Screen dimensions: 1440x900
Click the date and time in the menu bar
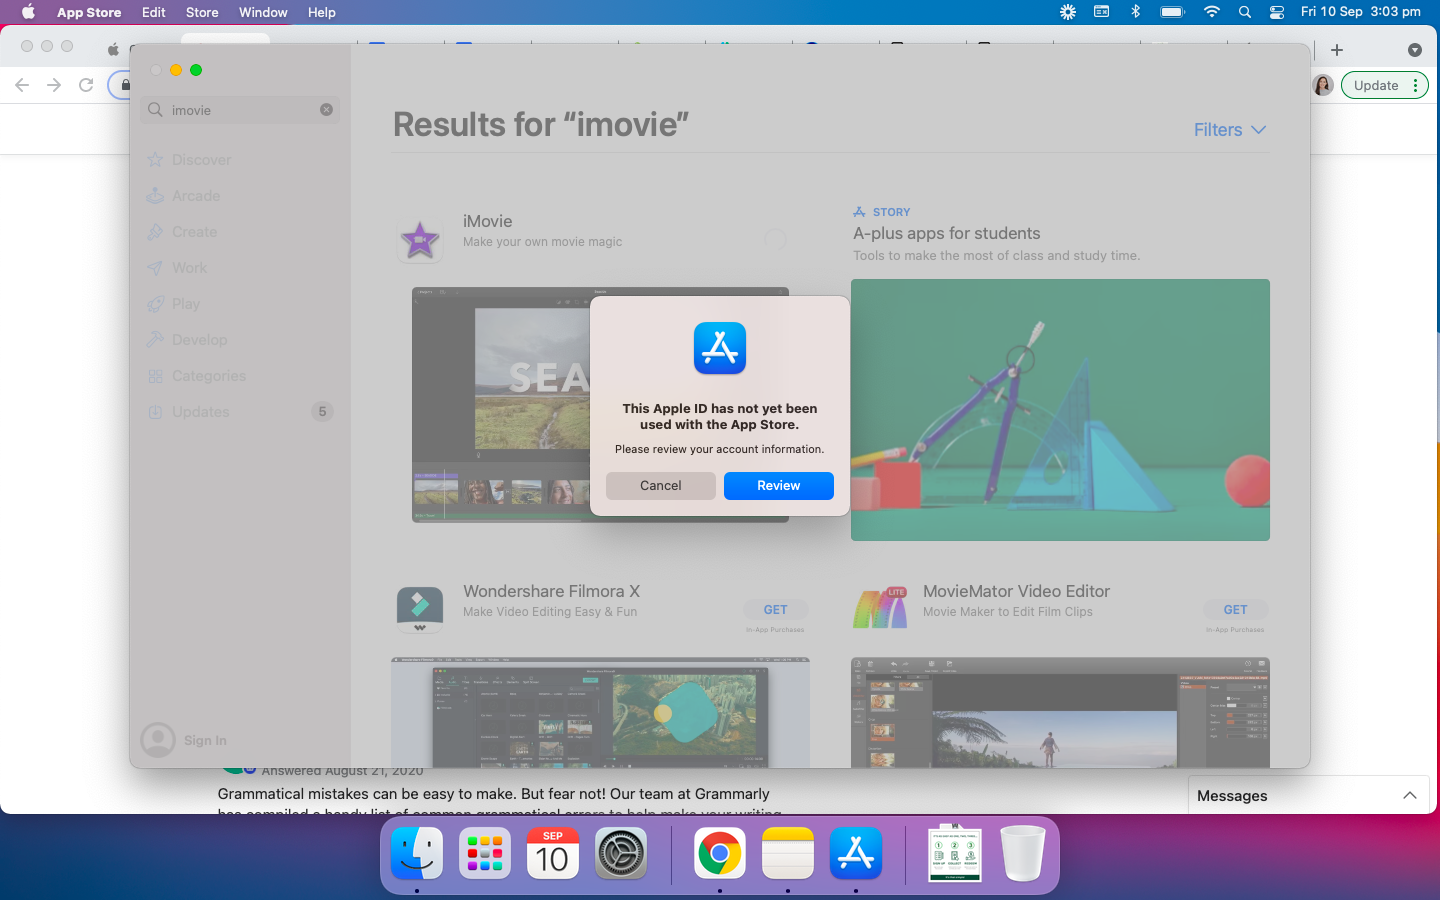click(x=1361, y=12)
